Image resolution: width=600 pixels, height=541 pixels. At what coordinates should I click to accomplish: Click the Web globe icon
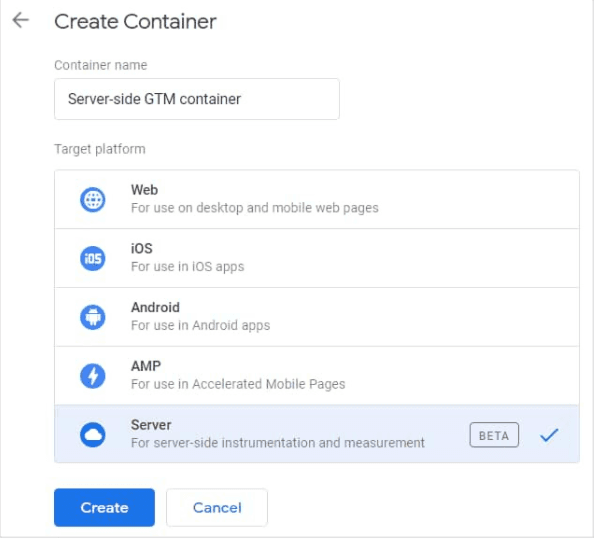pyautogui.click(x=92, y=200)
